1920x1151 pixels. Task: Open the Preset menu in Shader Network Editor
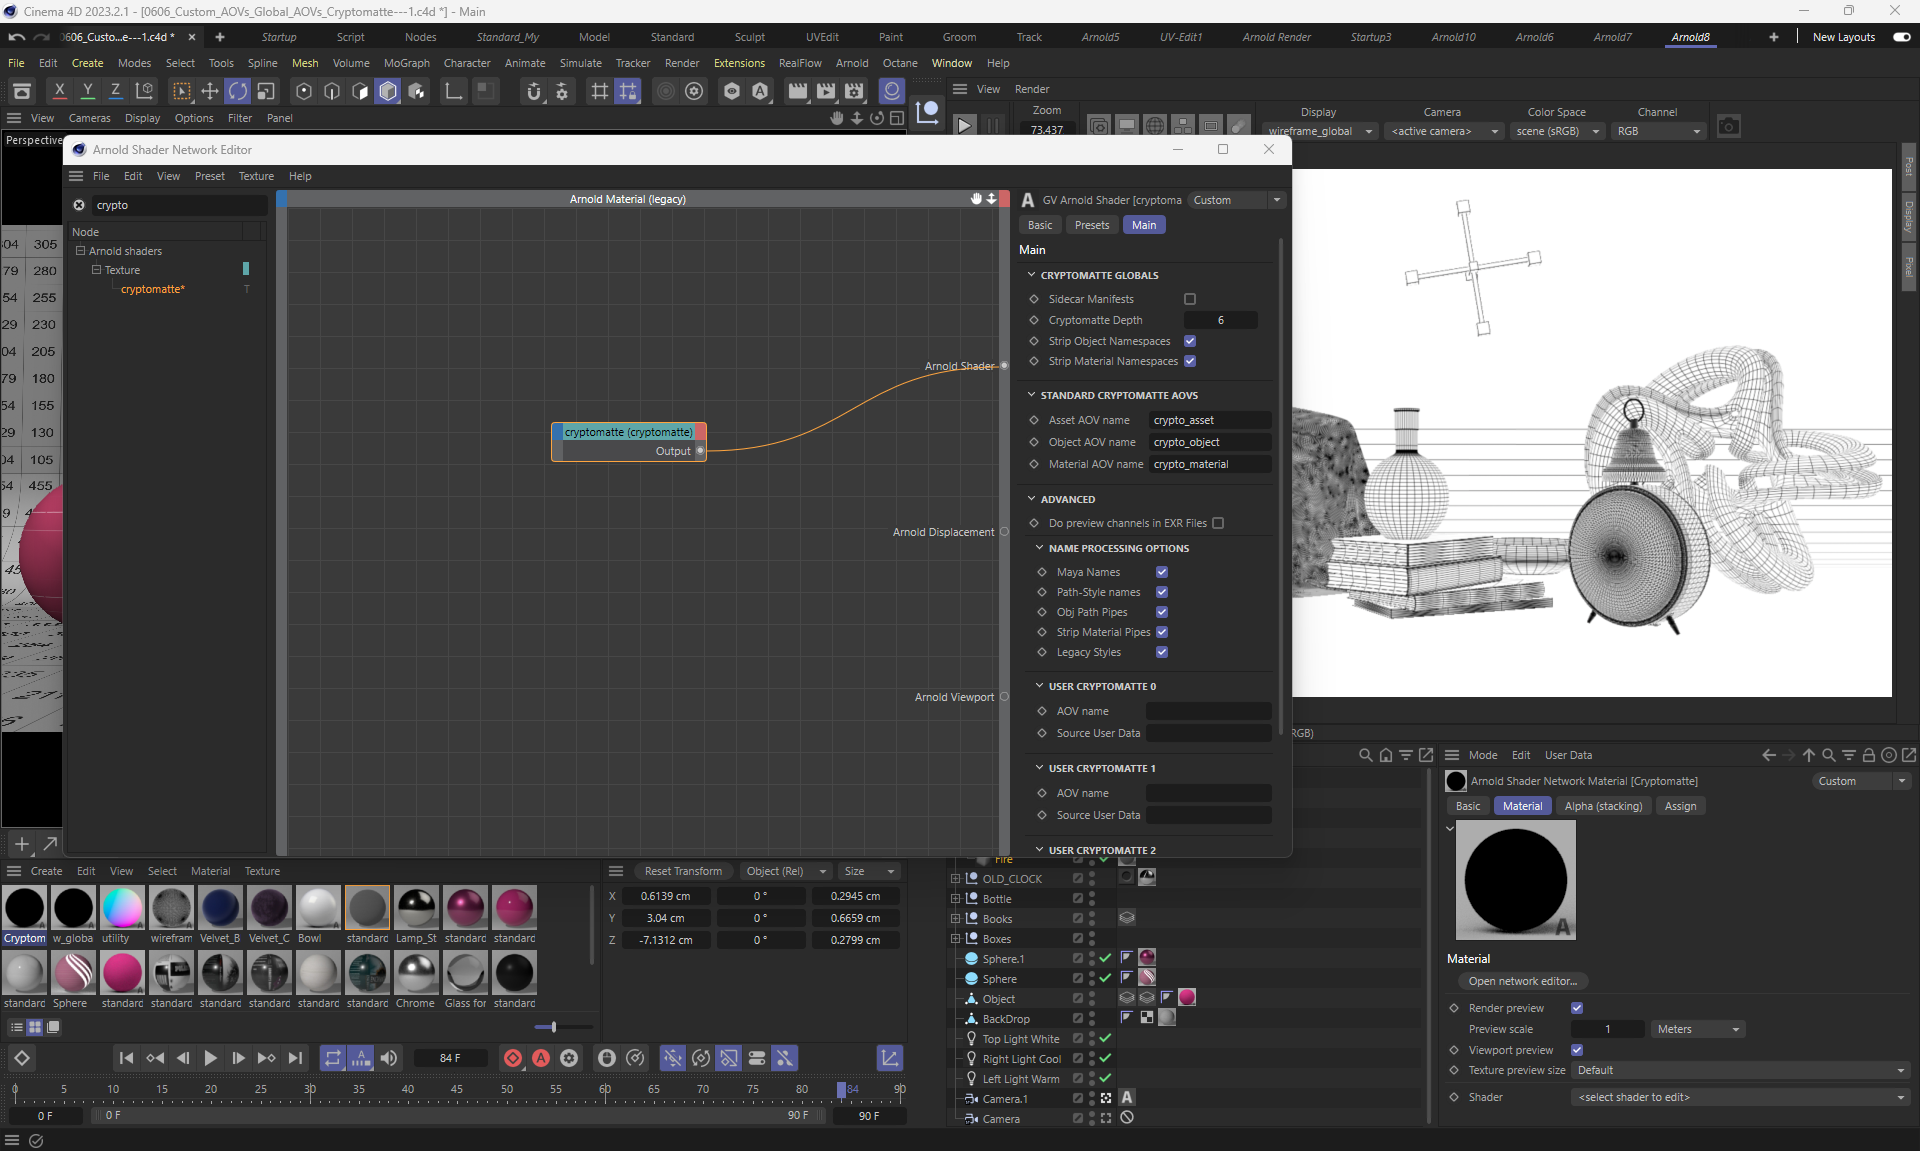click(209, 176)
